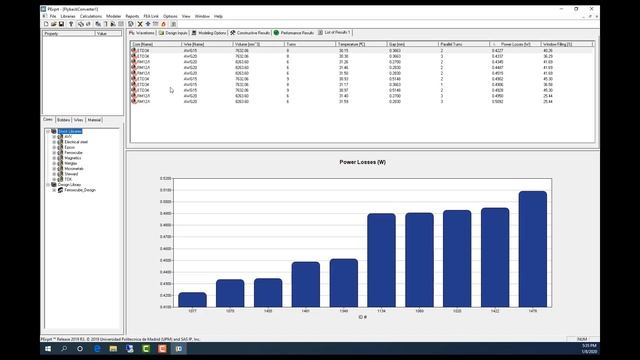Switch to the Performance Results tab
The width and height of the screenshot is (640, 360).
tap(294, 33)
